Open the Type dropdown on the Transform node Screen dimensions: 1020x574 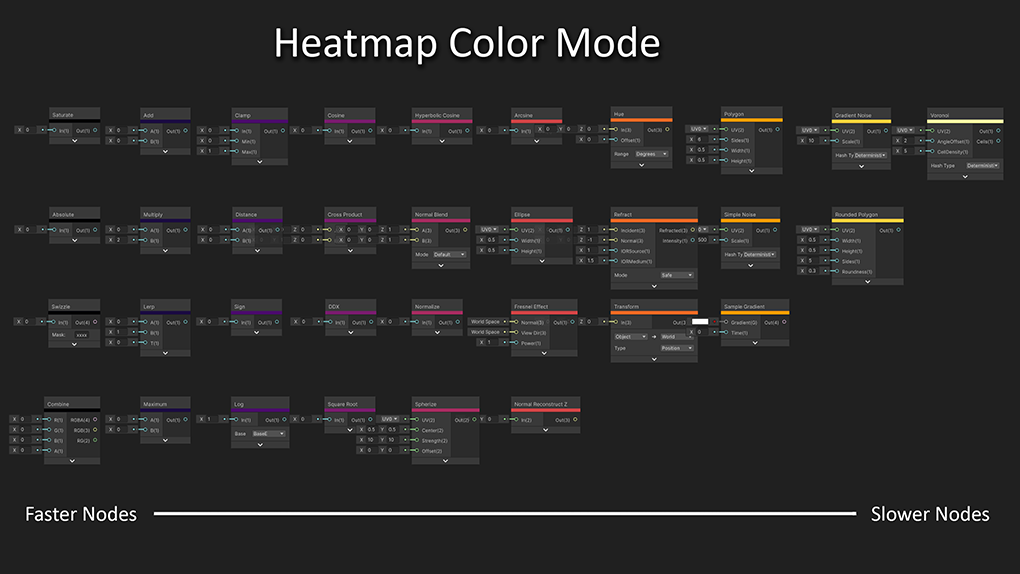(x=675, y=348)
